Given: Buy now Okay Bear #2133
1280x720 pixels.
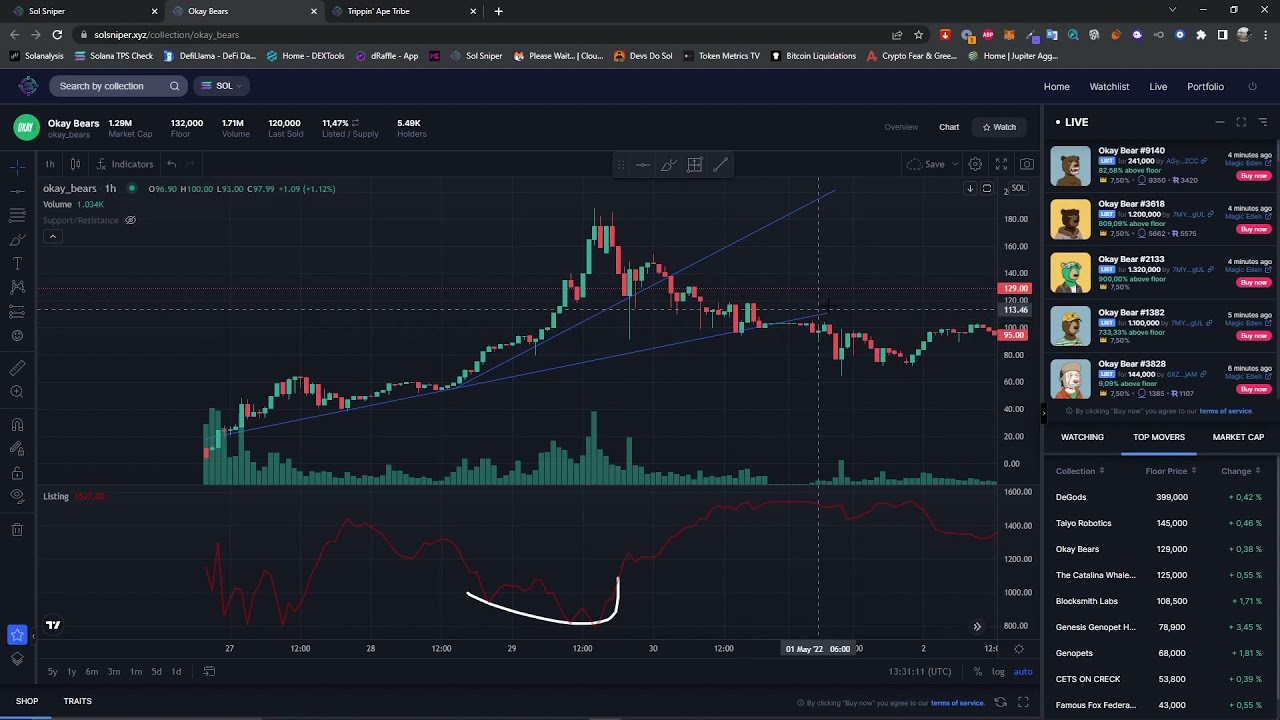Looking at the screenshot, I should point(1253,282).
